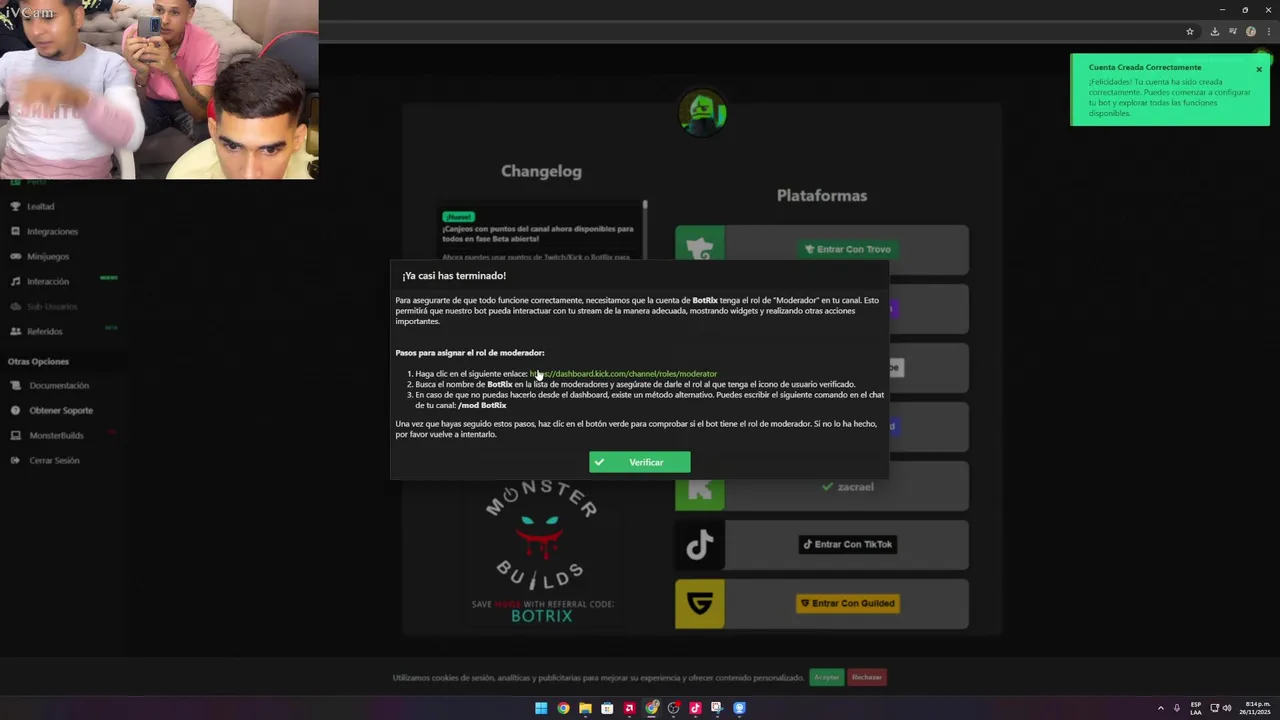The height and width of the screenshot is (720, 1280).
Task: Open AMD Software taskbar icon
Action: click(629, 708)
